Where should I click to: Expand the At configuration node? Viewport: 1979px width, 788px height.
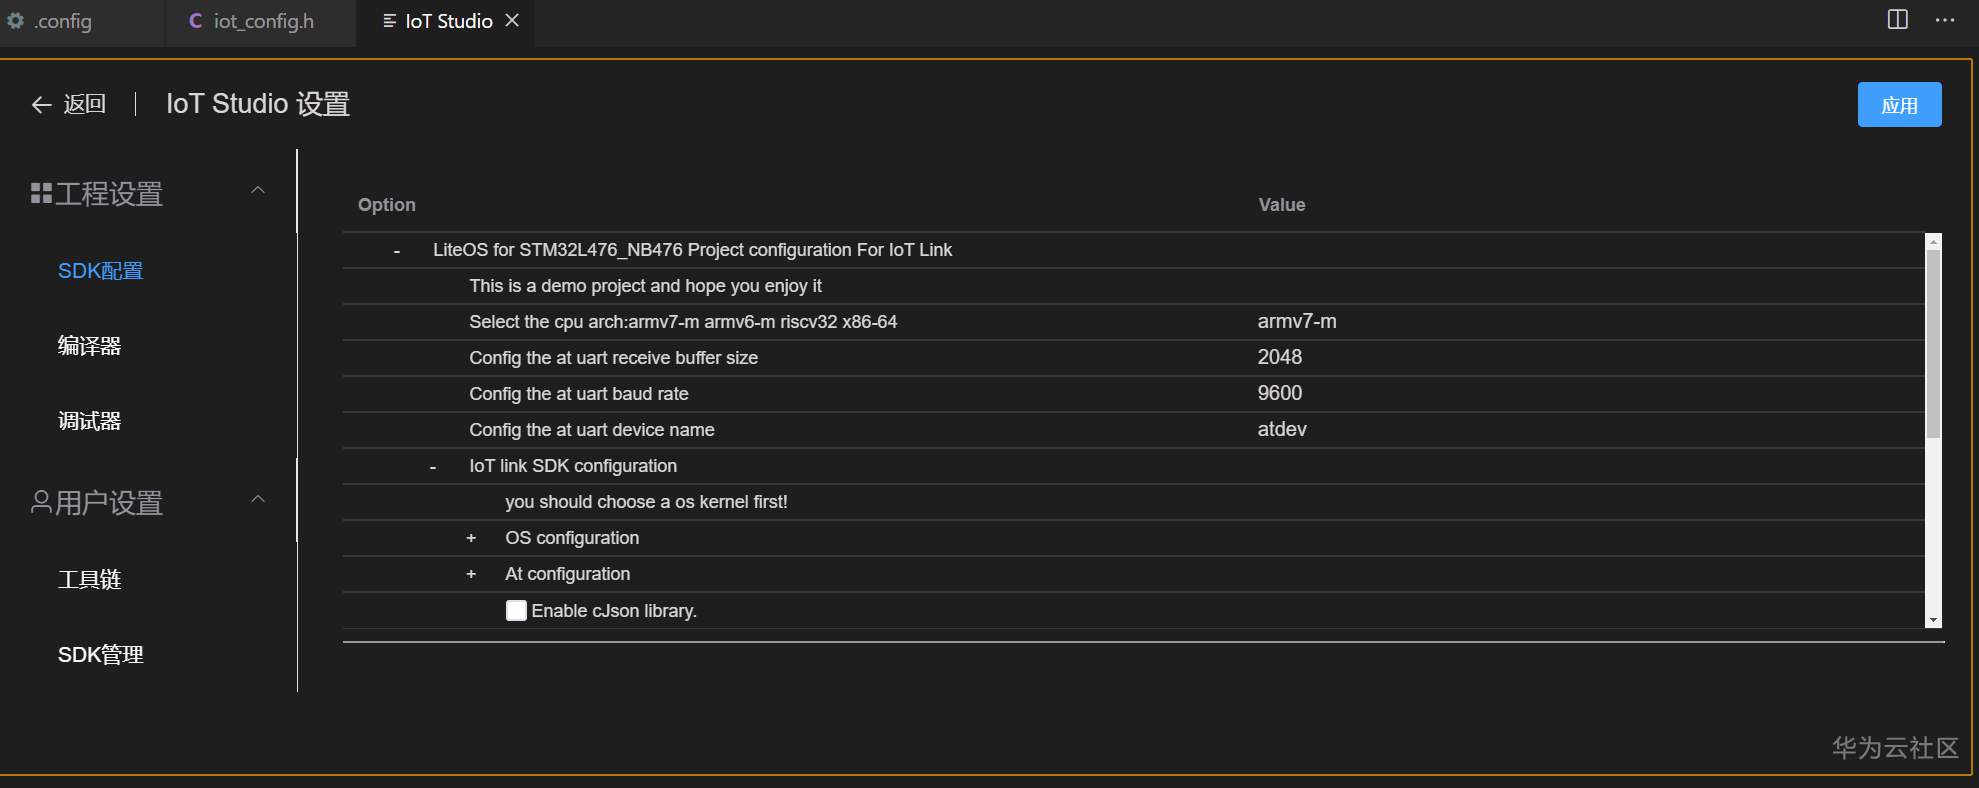[471, 574]
